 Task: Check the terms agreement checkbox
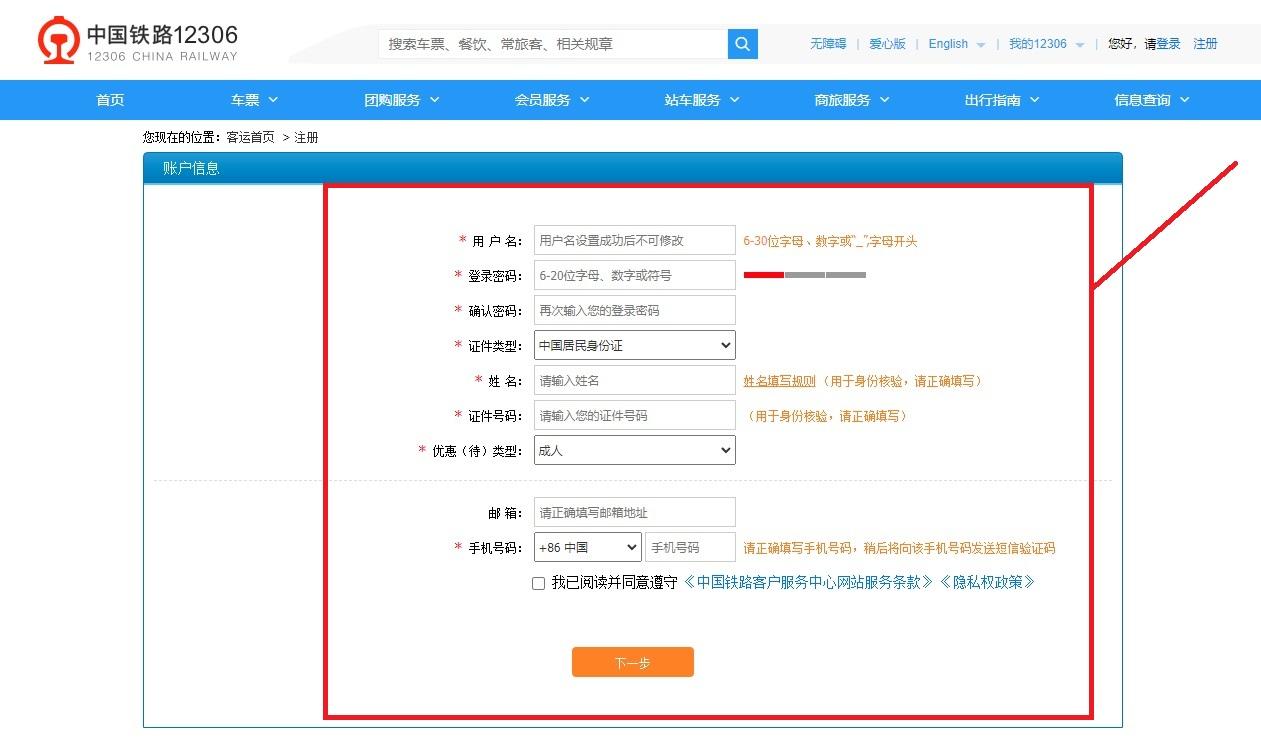coord(538,583)
